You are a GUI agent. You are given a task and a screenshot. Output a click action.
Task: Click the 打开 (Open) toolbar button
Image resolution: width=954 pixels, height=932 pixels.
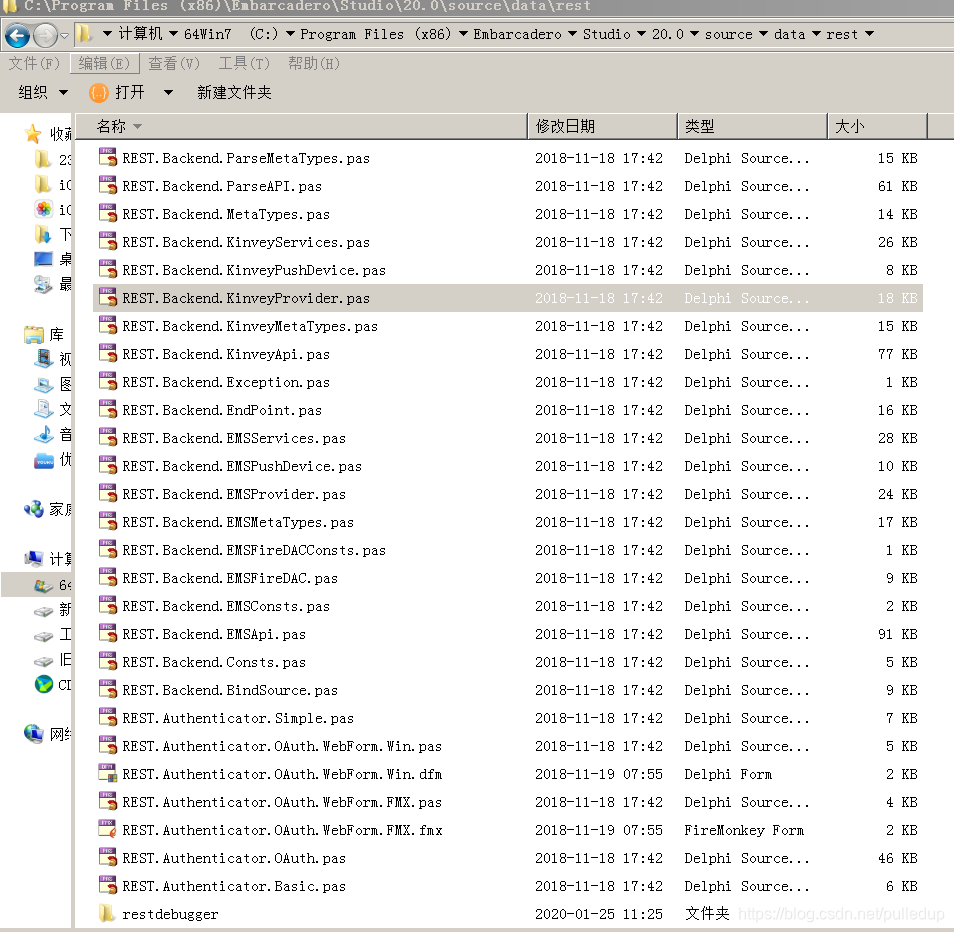[117, 92]
